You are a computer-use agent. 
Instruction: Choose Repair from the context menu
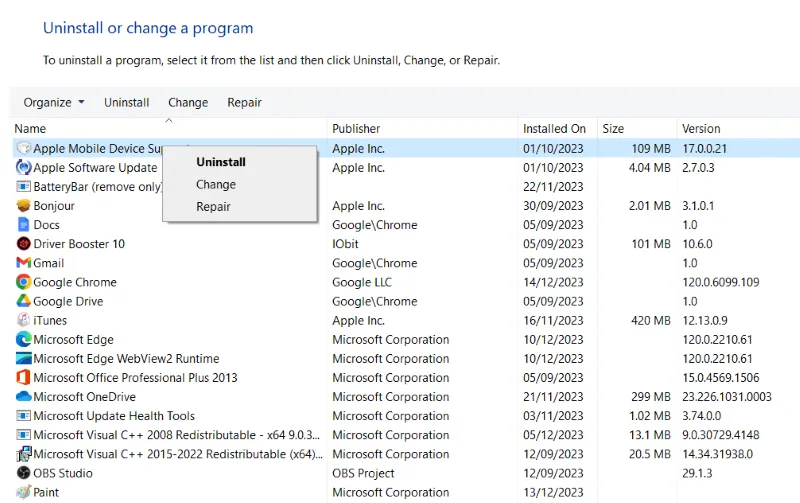pos(213,207)
